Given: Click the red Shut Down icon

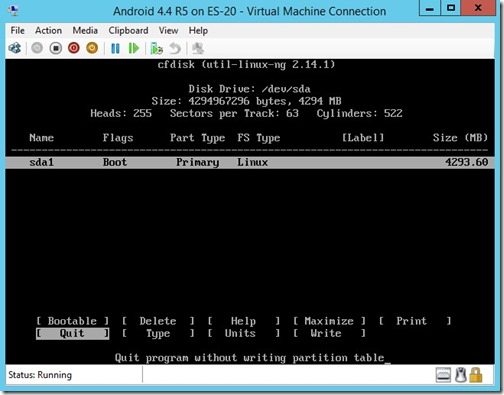Looking at the screenshot, I should pos(74,48).
